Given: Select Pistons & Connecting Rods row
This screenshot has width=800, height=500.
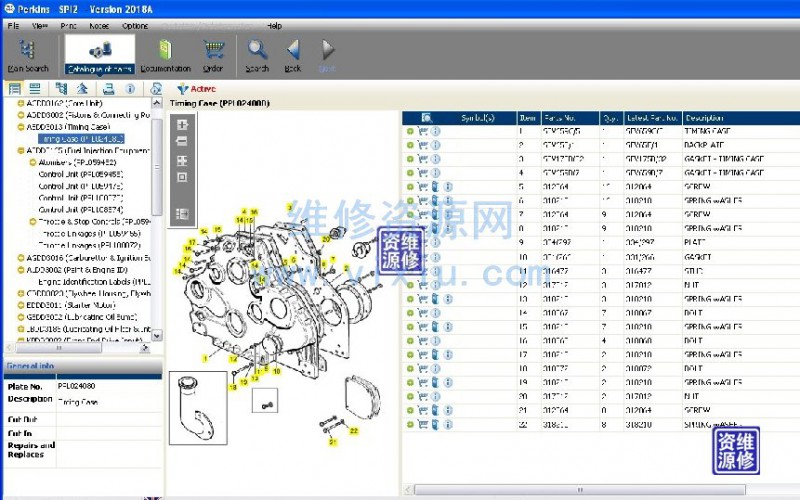Looking at the screenshot, I should click(88, 115).
